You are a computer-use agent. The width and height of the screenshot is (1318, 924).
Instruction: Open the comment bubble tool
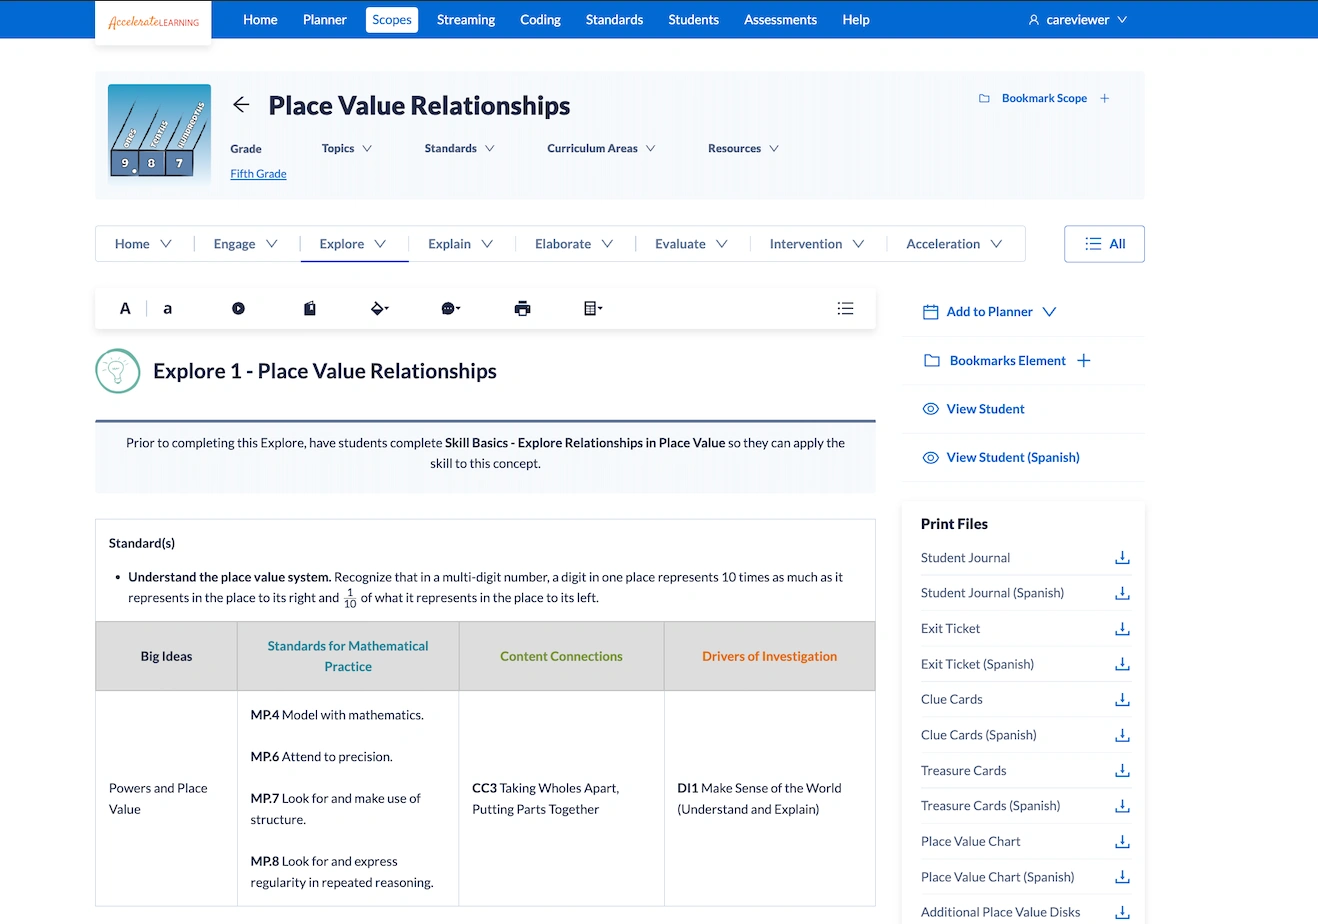pos(450,309)
